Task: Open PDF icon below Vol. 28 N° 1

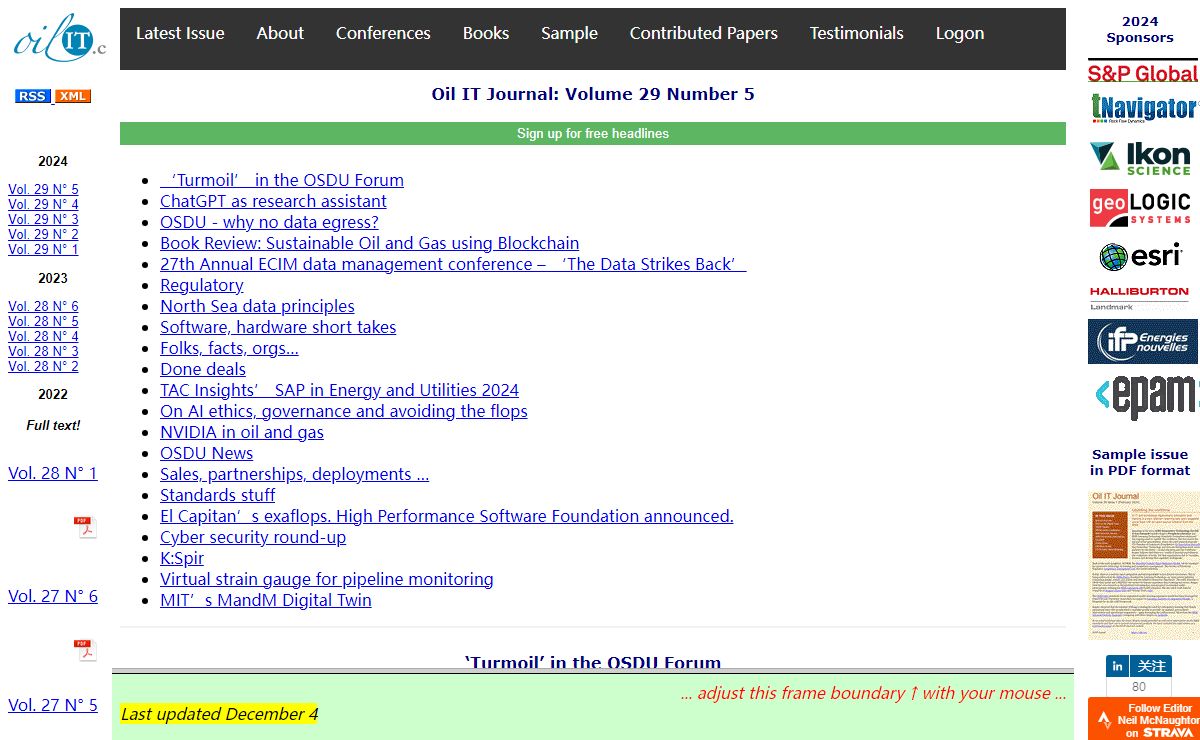Action: pyautogui.click(x=86, y=527)
